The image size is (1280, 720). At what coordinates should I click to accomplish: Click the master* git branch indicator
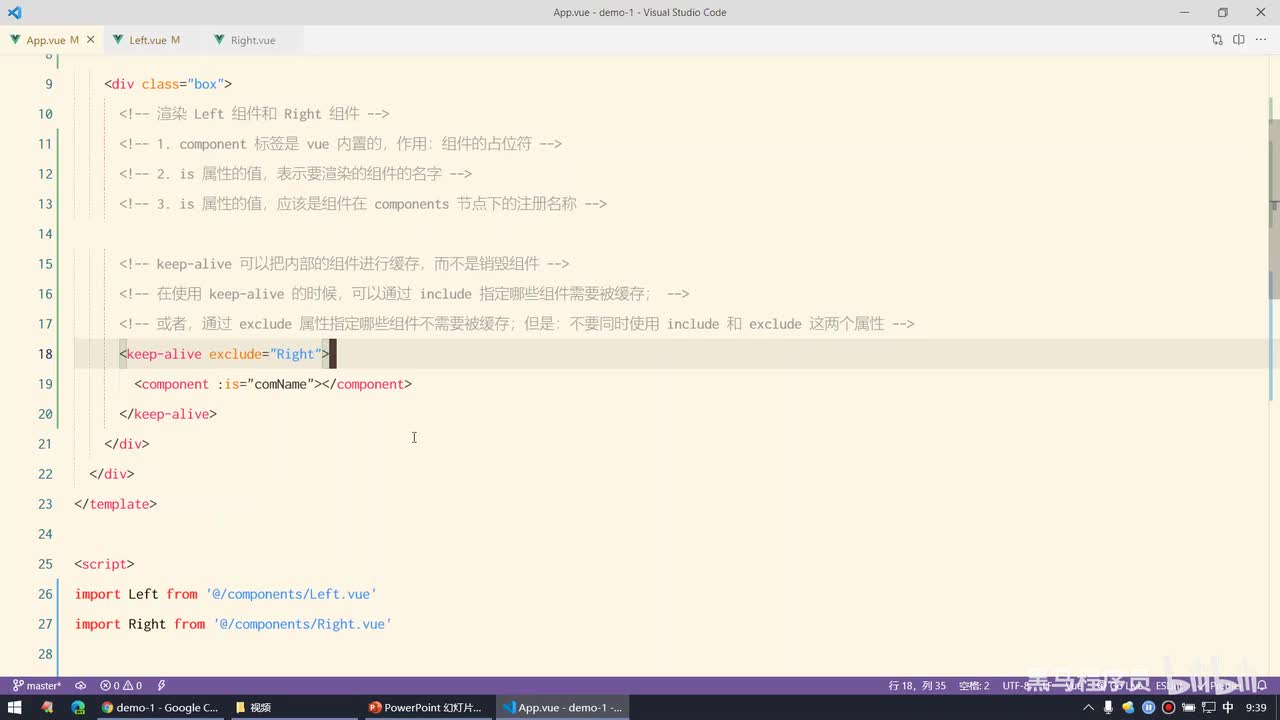[37, 686]
